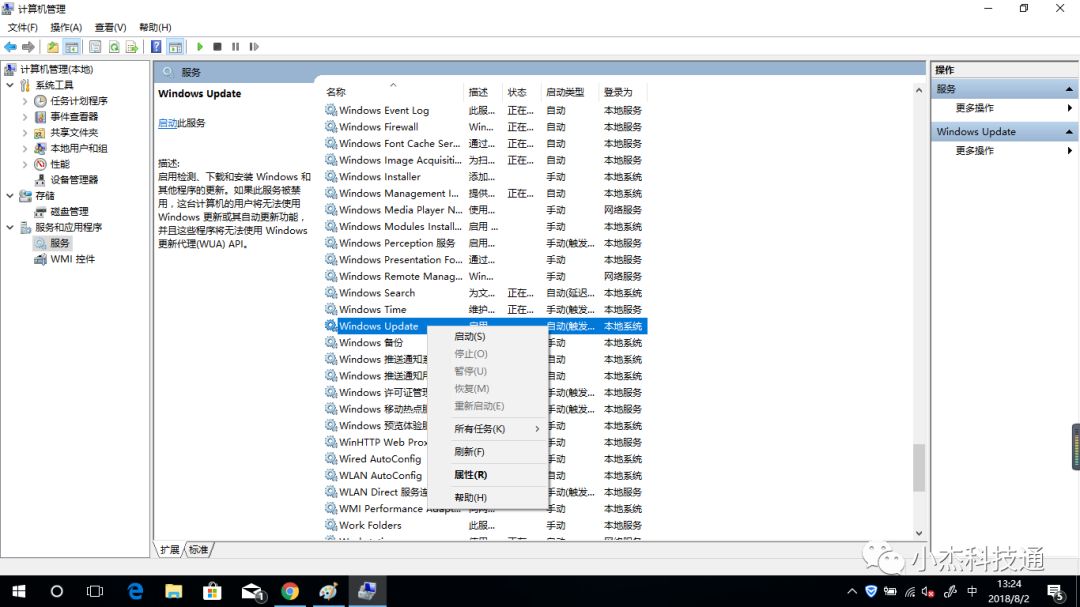1080x607 pixels.
Task: Select 共享文件夹 in the tree
Action: [x=74, y=132]
